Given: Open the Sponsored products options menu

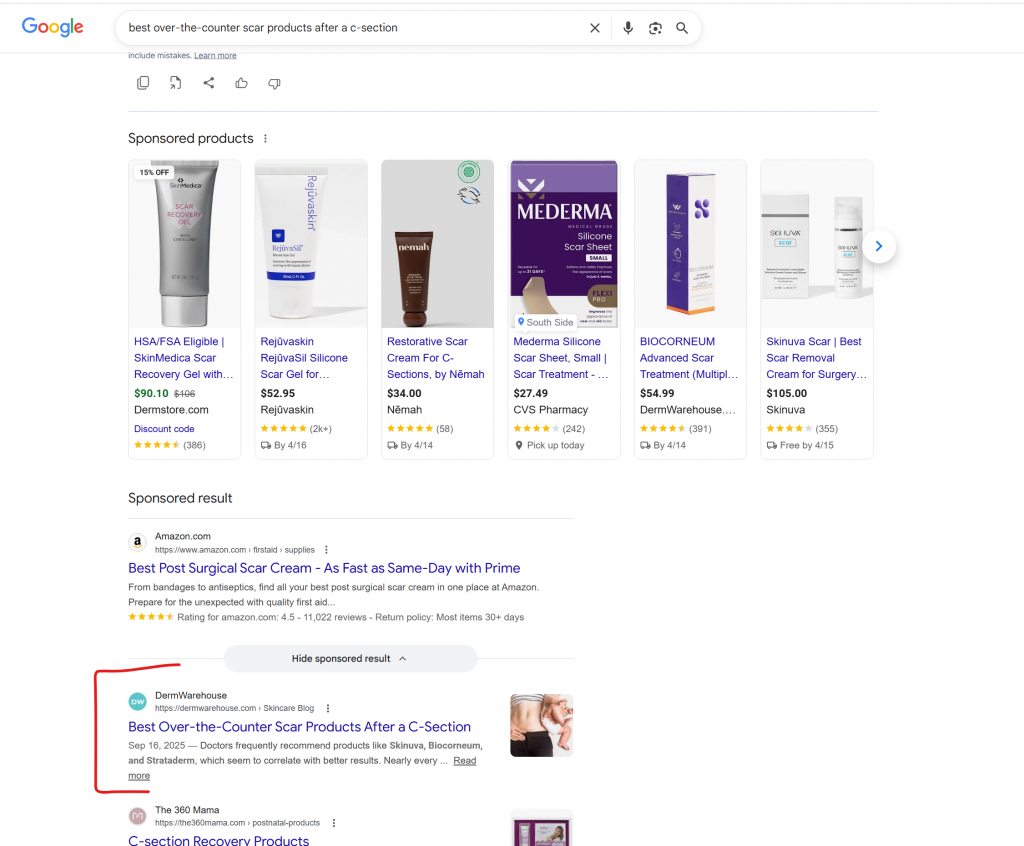Looking at the screenshot, I should pos(265,138).
